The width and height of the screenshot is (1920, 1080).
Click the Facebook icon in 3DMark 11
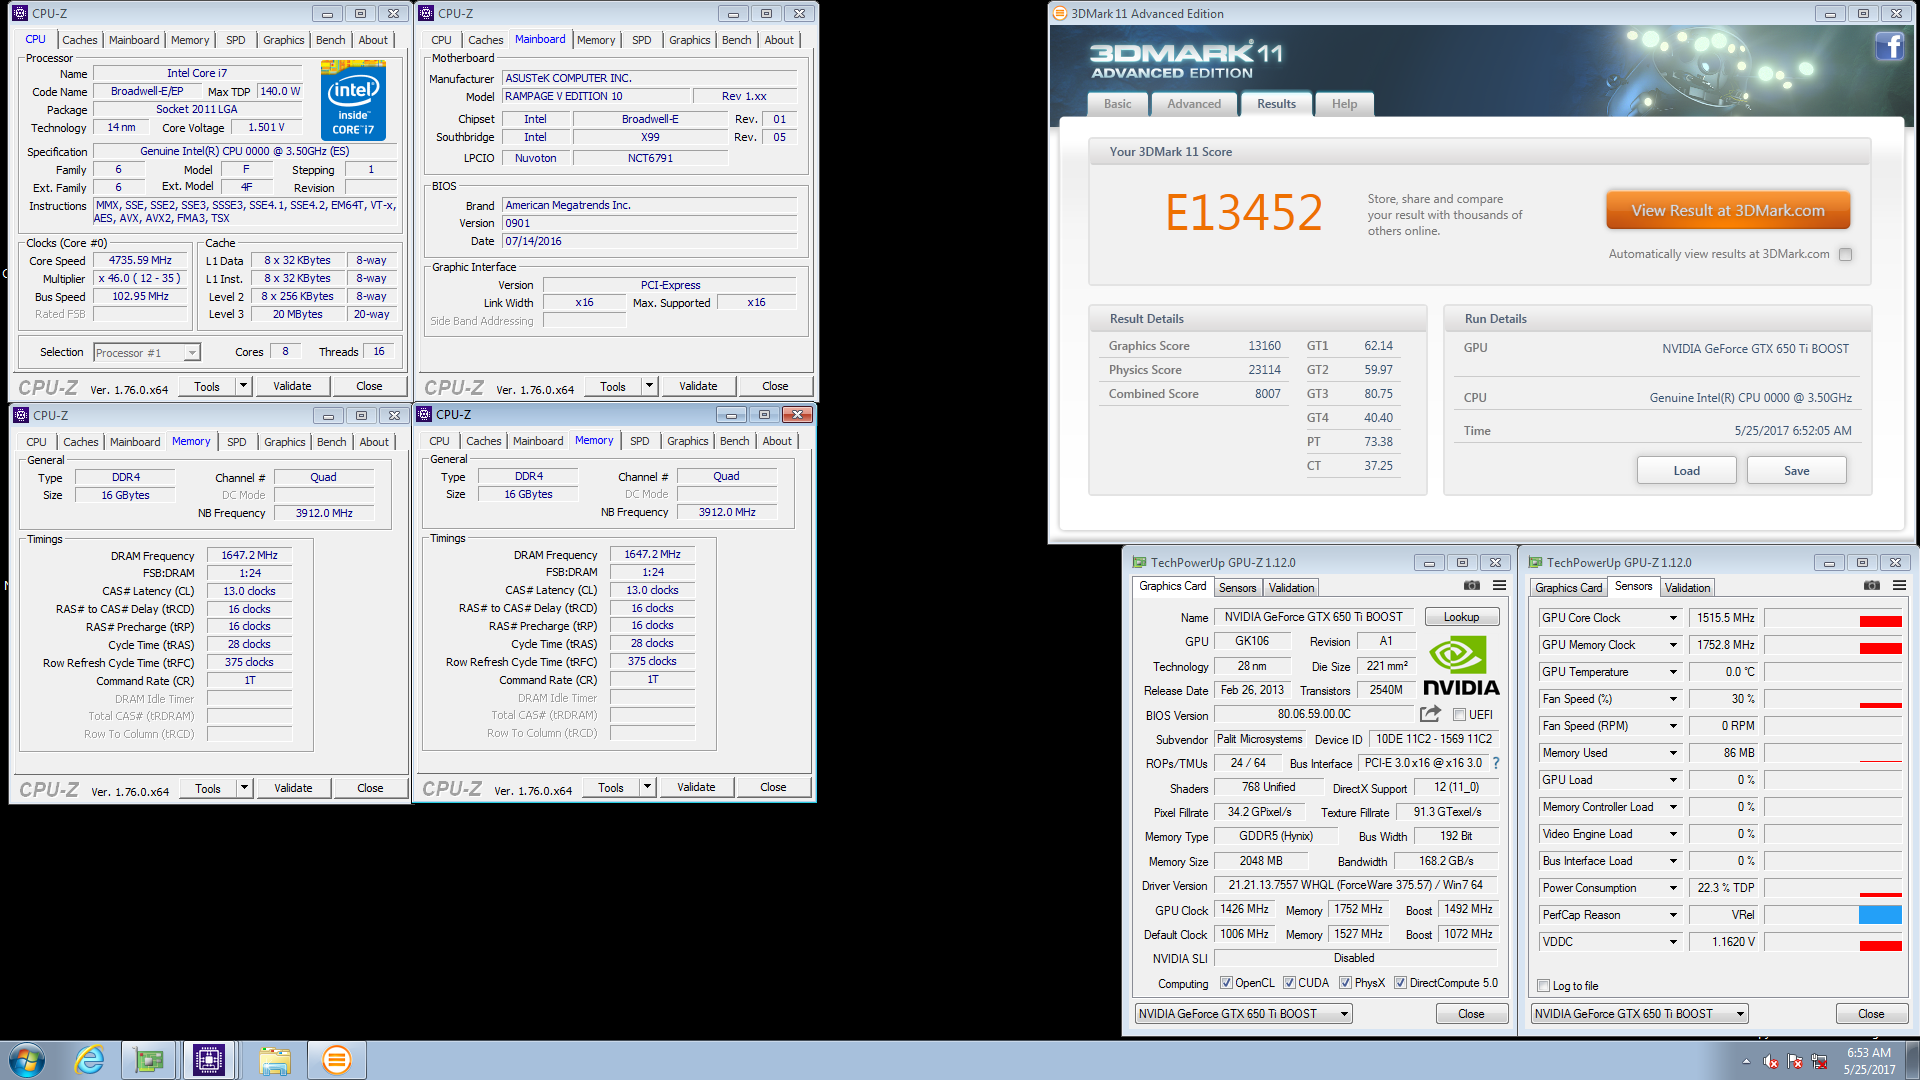1889,46
